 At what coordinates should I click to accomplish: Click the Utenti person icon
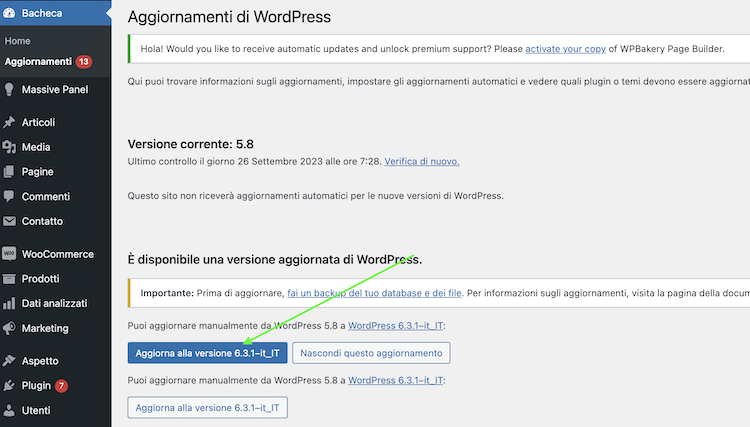(9, 410)
